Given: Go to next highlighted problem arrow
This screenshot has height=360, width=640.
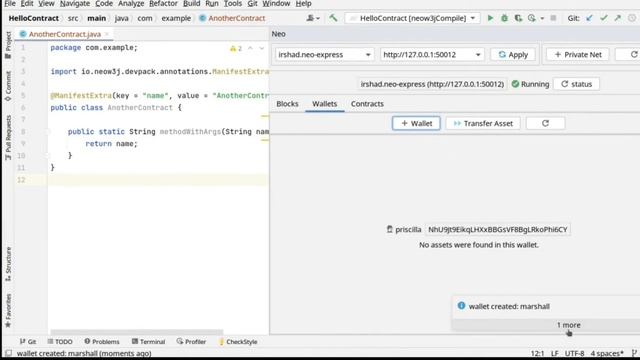Looking at the screenshot, I should pos(262,48).
